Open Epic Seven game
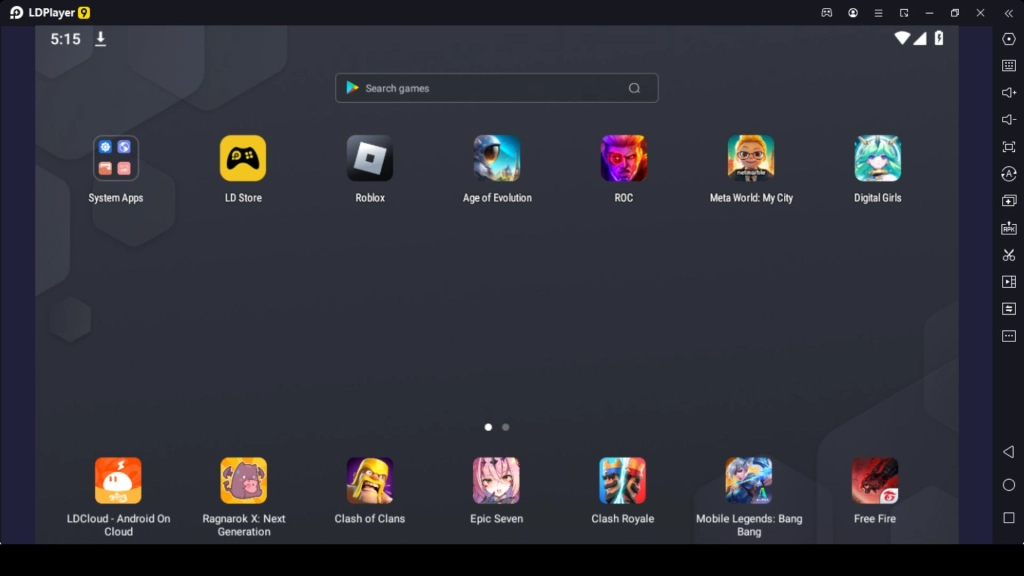This screenshot has width=1024, height=576. pos(496,481)
